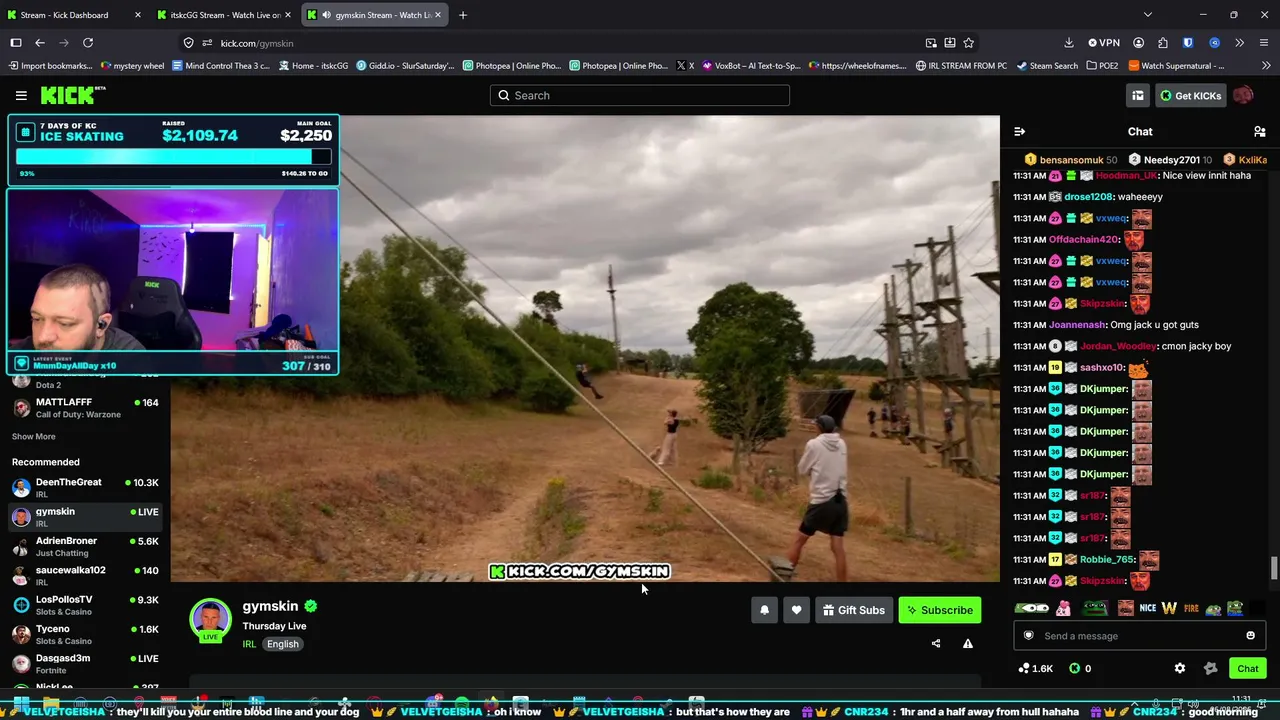Viewport: 1280px width, 720px height.
Task: Click the chat scrollbar thumb
Action: pos(1273,568)
